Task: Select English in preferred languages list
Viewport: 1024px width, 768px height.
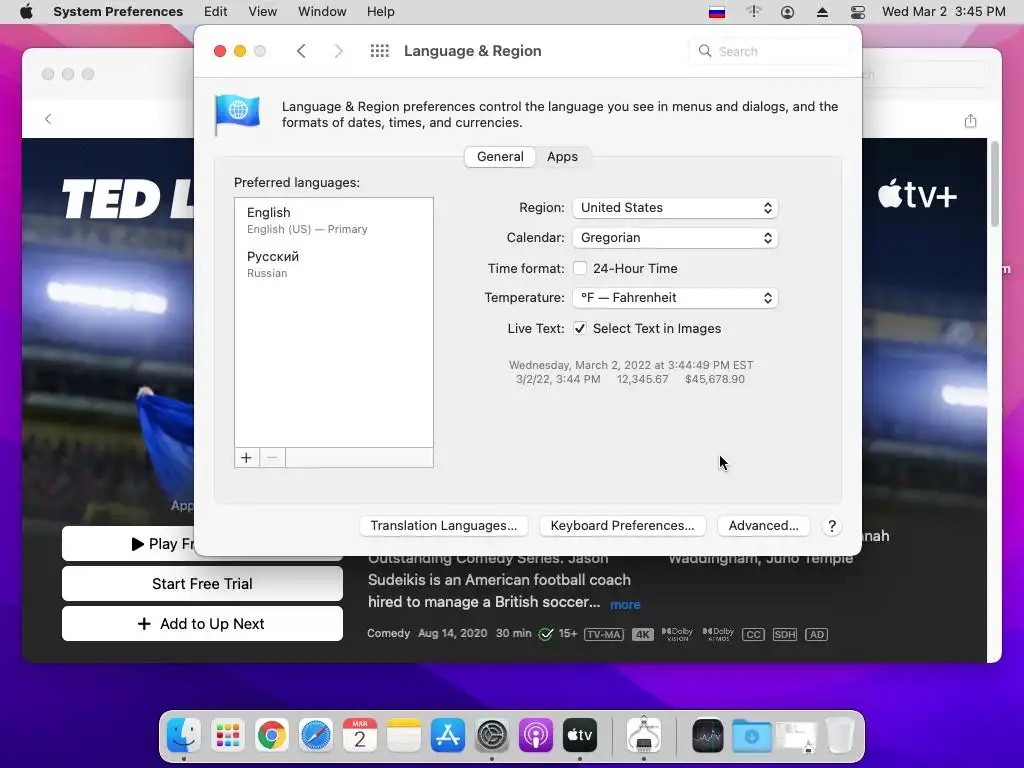Action: [334, 220]
